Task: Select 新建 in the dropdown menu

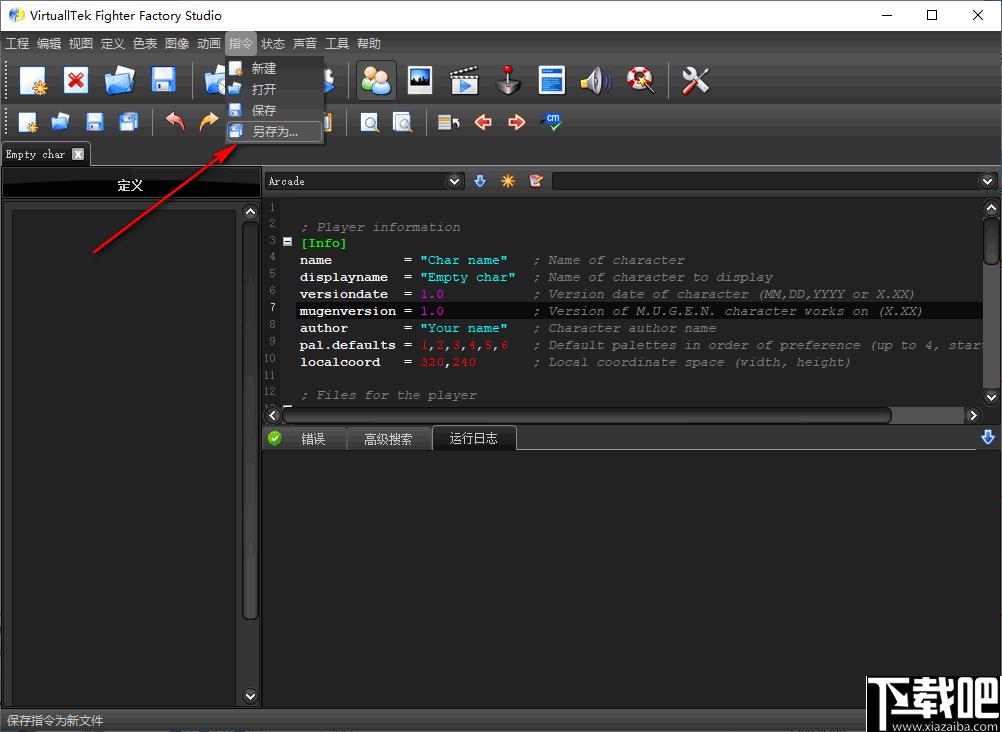Action: click(x=275, y=68)
